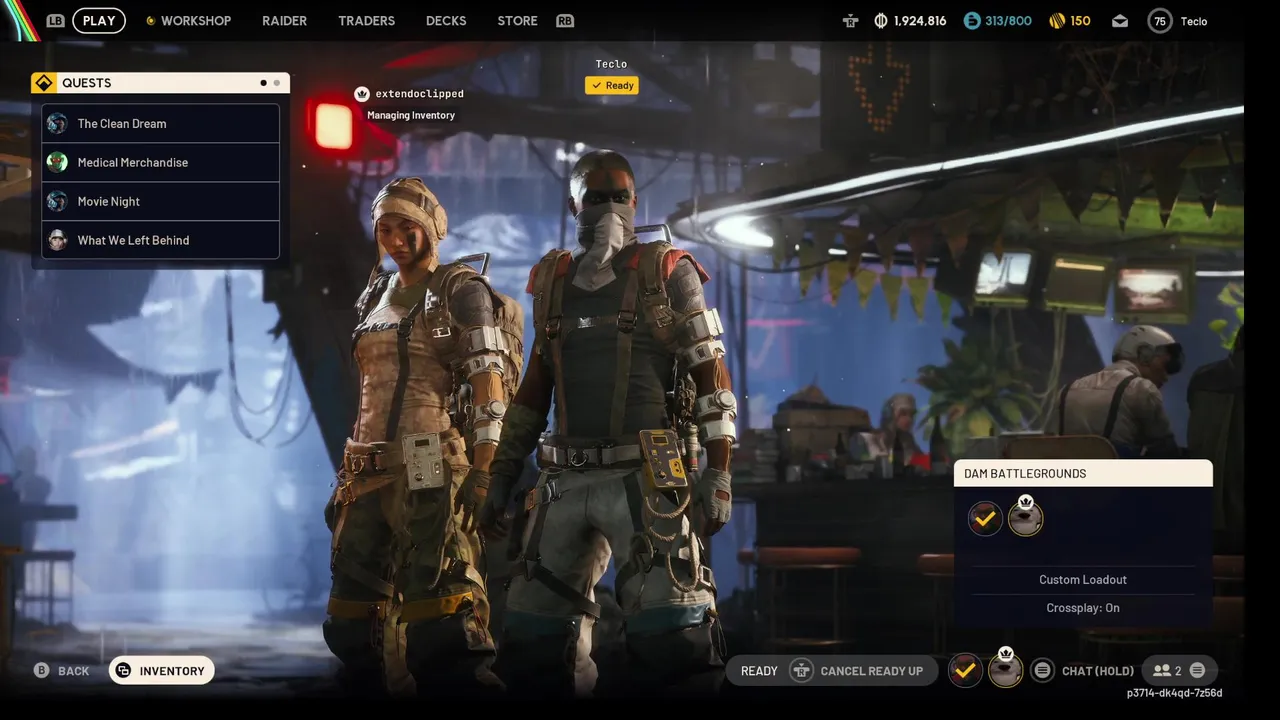1280x720 pixels.
Task: Click the 150 token count
Action: click(x=1080, y=21)
